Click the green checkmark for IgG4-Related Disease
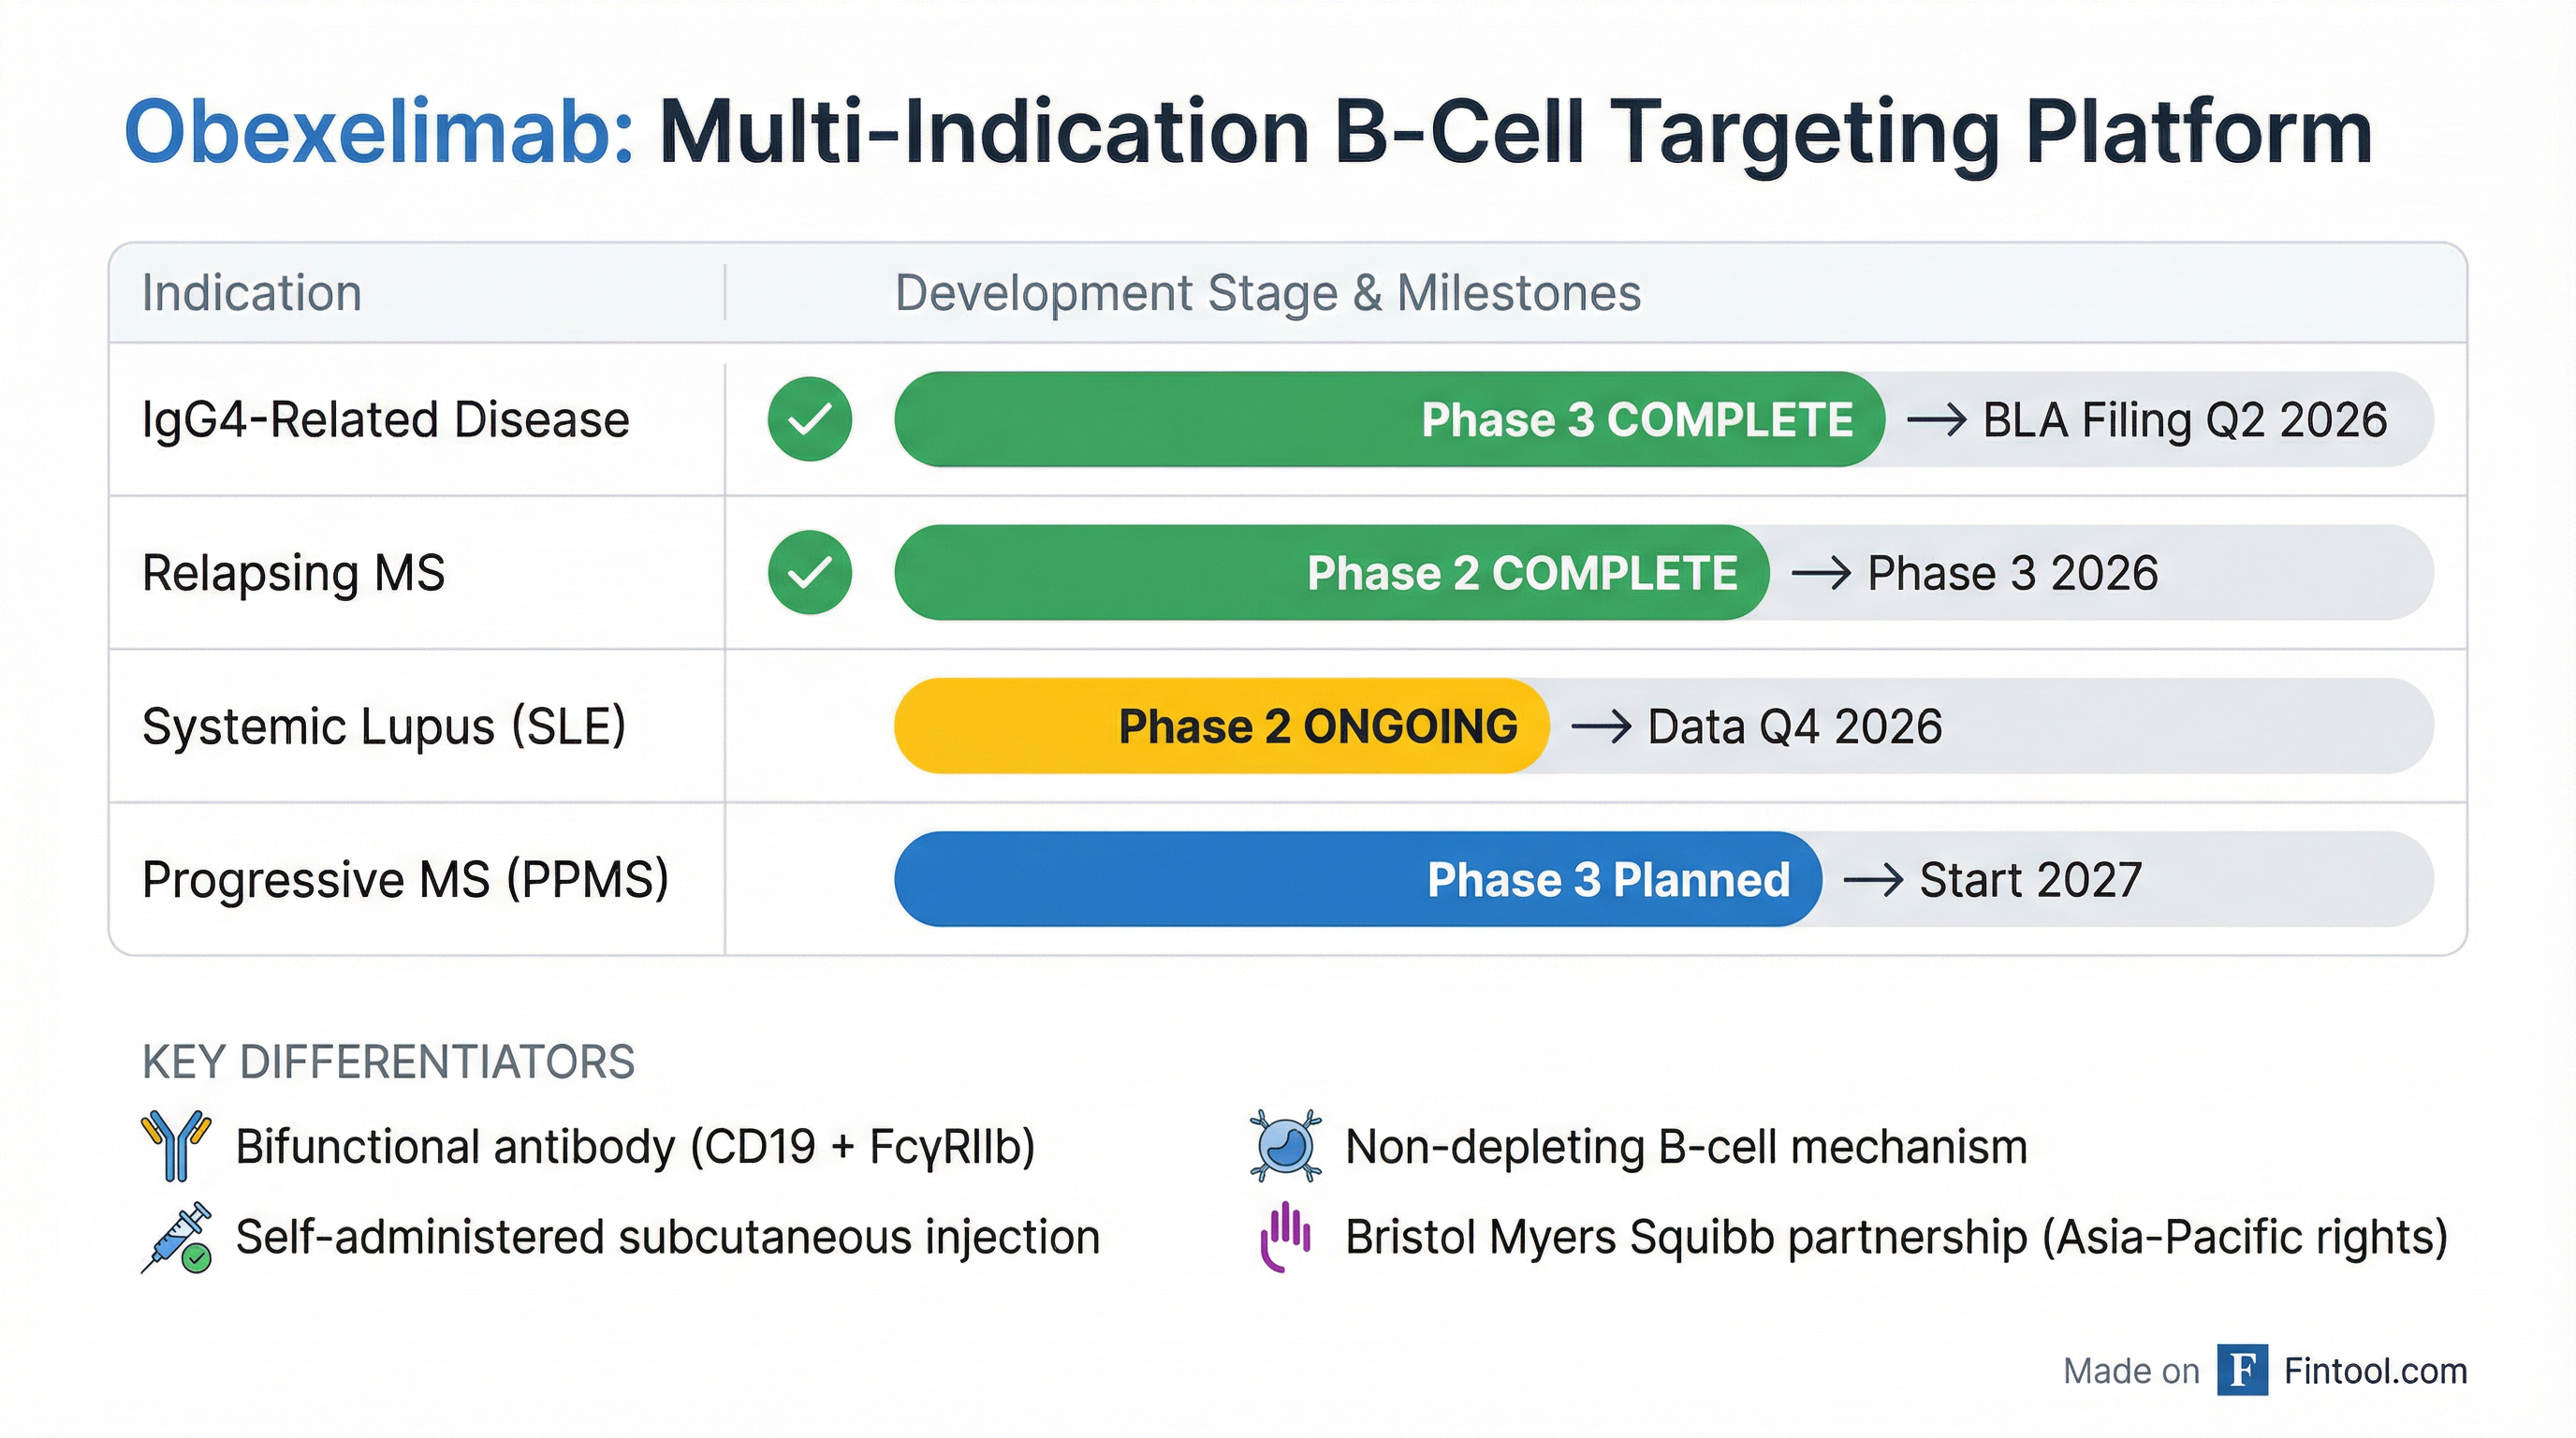 (x=810, y=419)
